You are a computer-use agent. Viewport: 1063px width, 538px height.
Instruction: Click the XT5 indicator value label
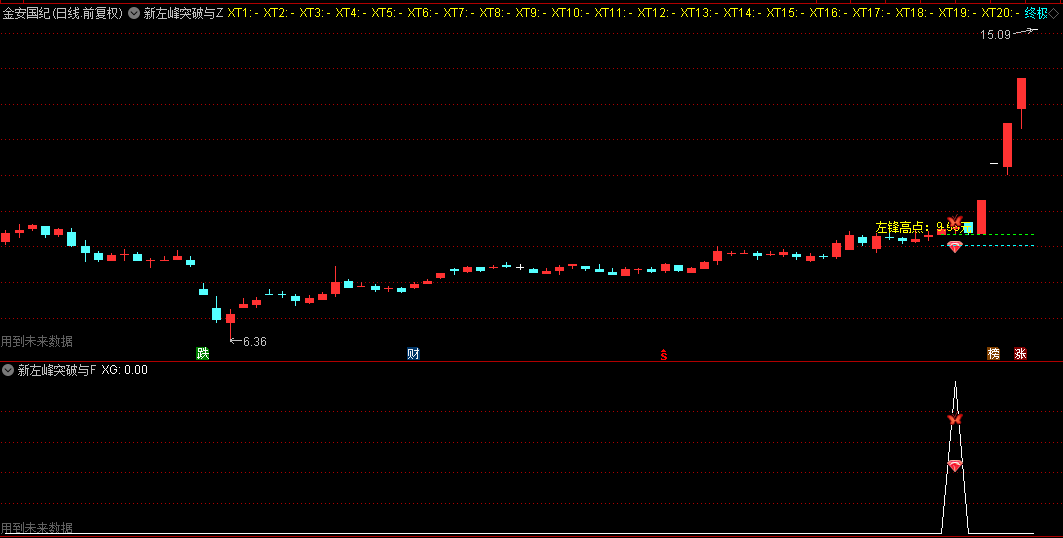[x=386, y=13]
